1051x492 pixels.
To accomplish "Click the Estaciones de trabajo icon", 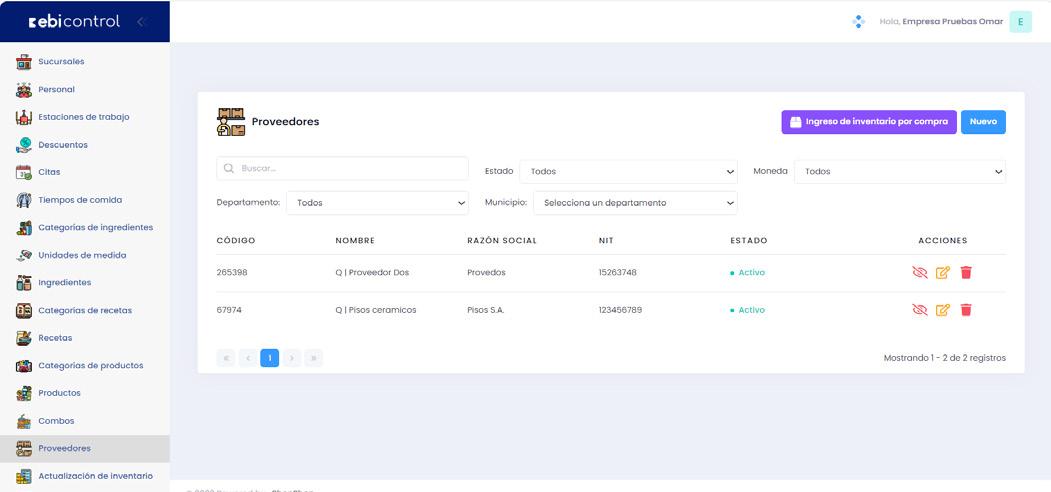I will [23, 117].
